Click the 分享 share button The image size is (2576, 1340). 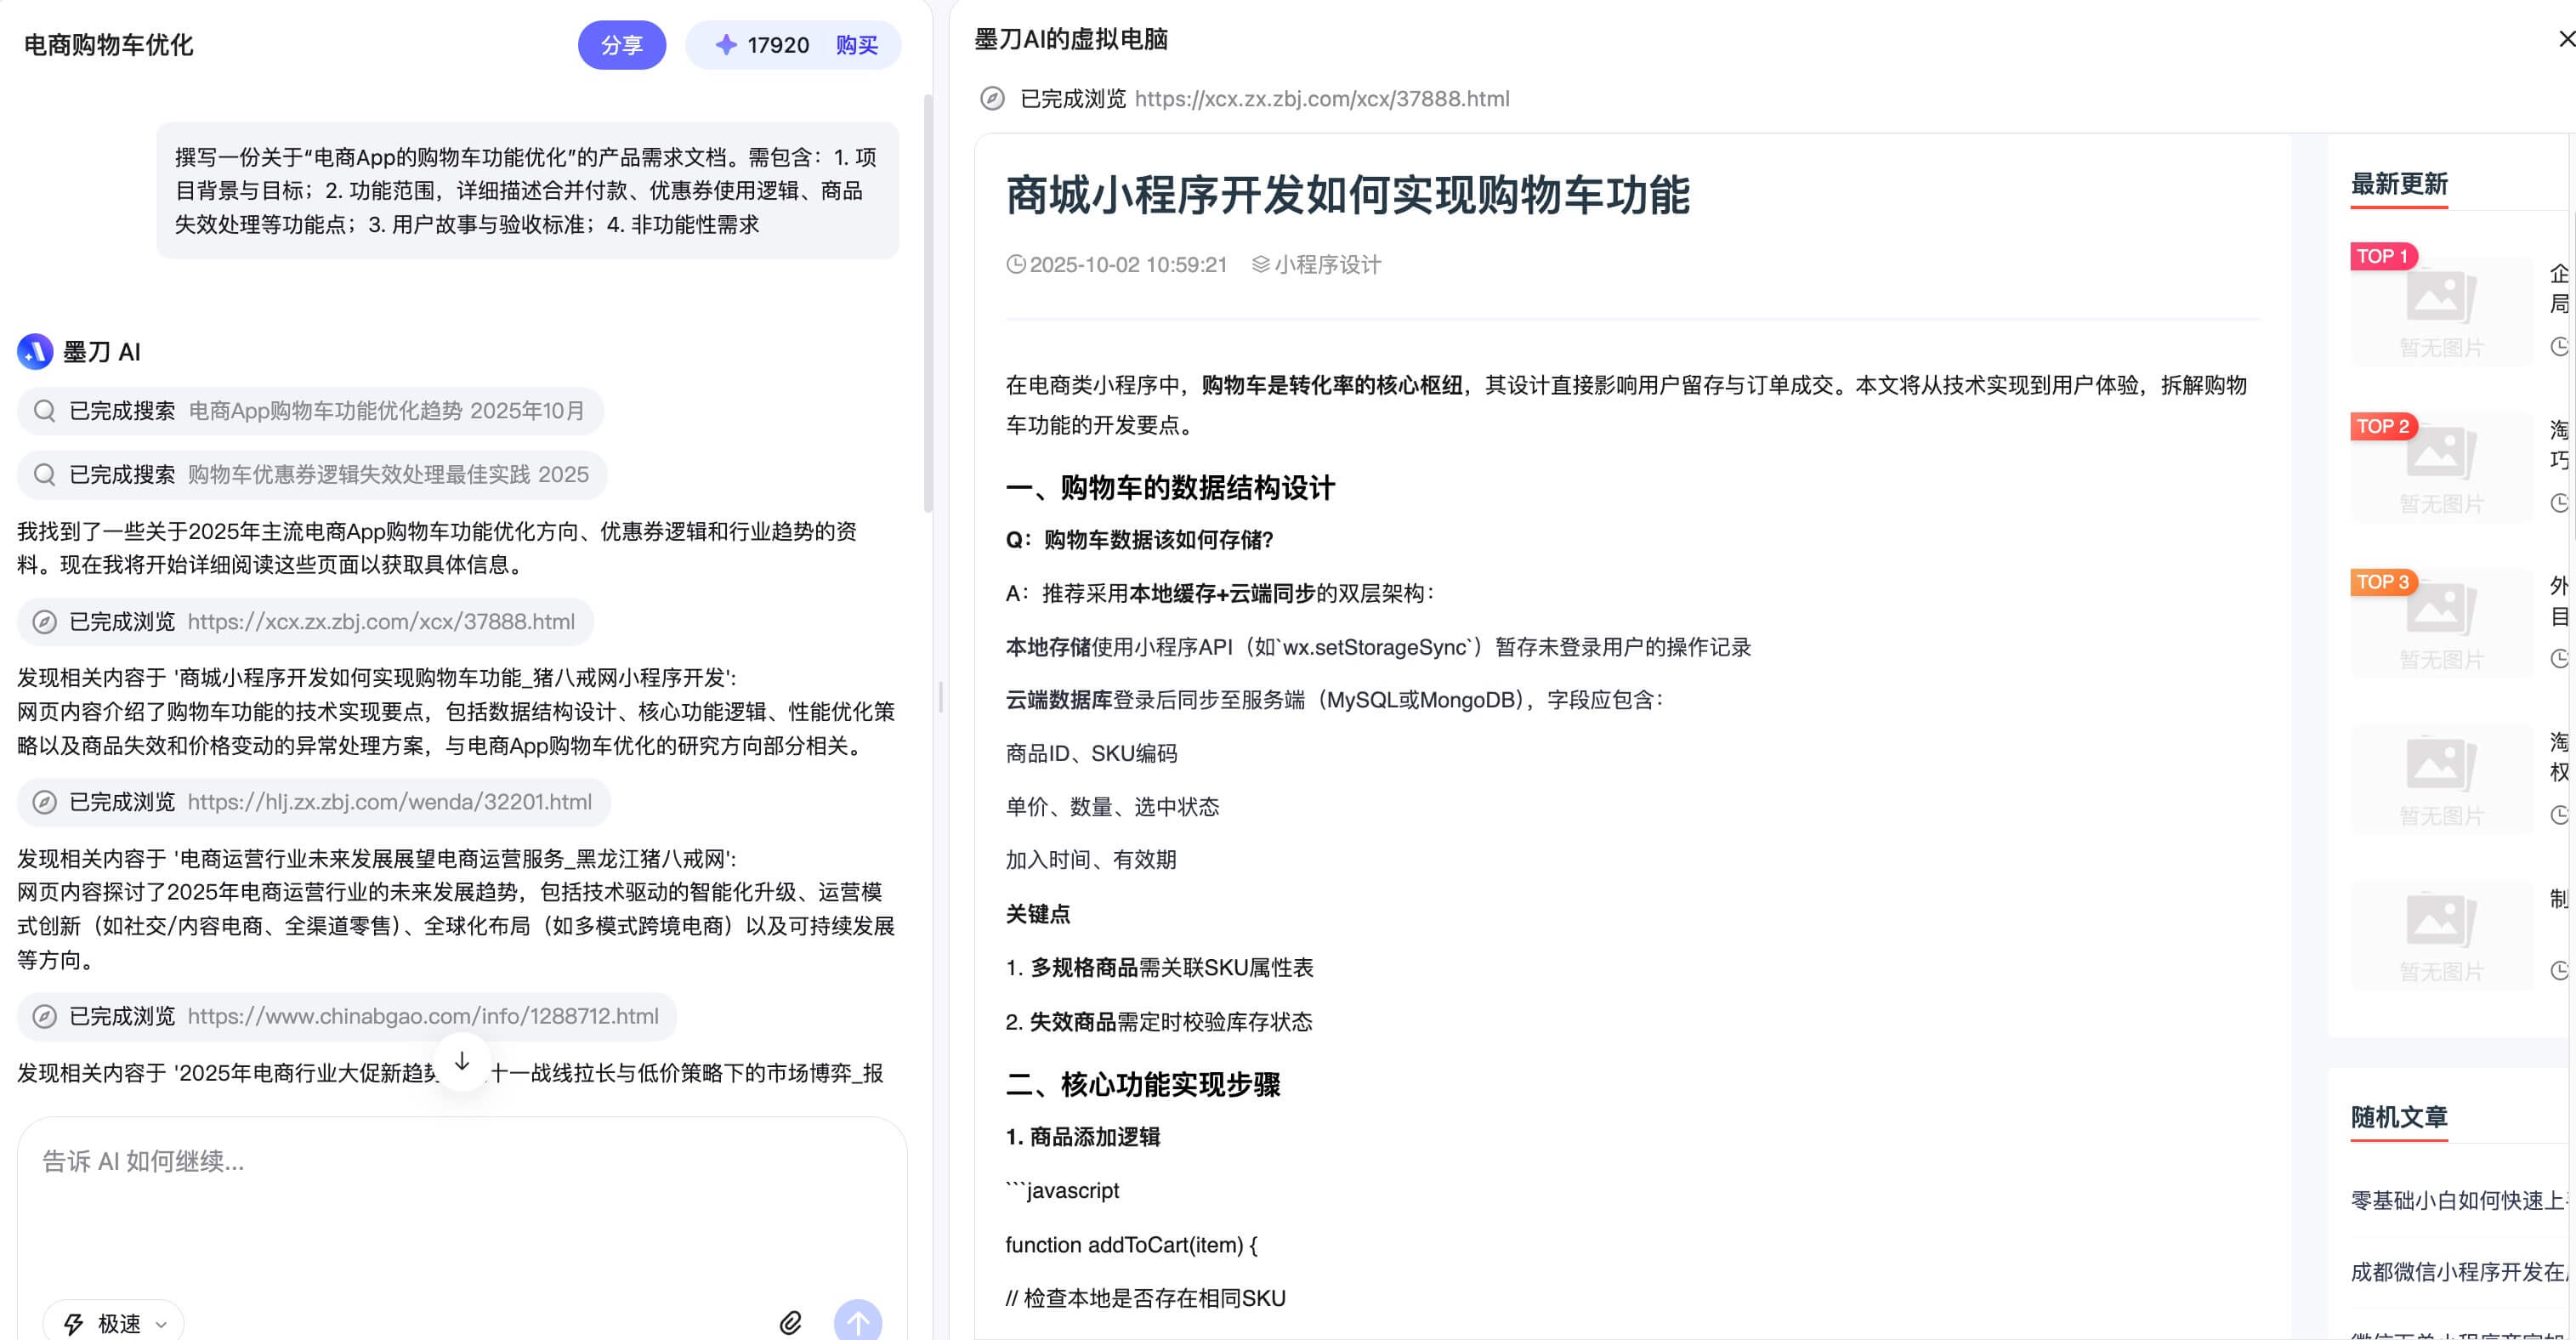[622, 44]
